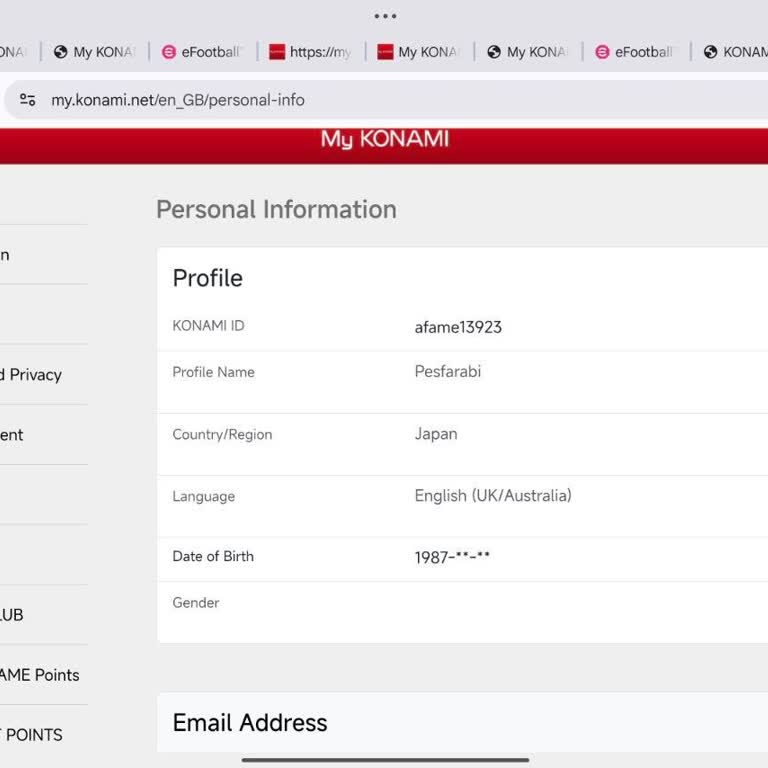Switch to the second globe-icon My KONA tab
Image resolution: width=768 pixels, height=768 pixels.
pos(528,52)
